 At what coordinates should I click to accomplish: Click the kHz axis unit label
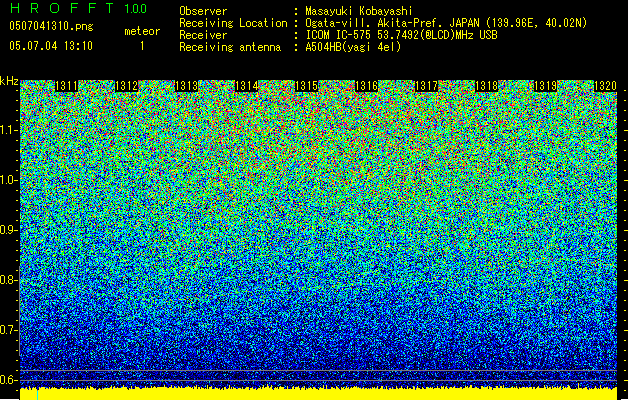click(x=9, y=81)
